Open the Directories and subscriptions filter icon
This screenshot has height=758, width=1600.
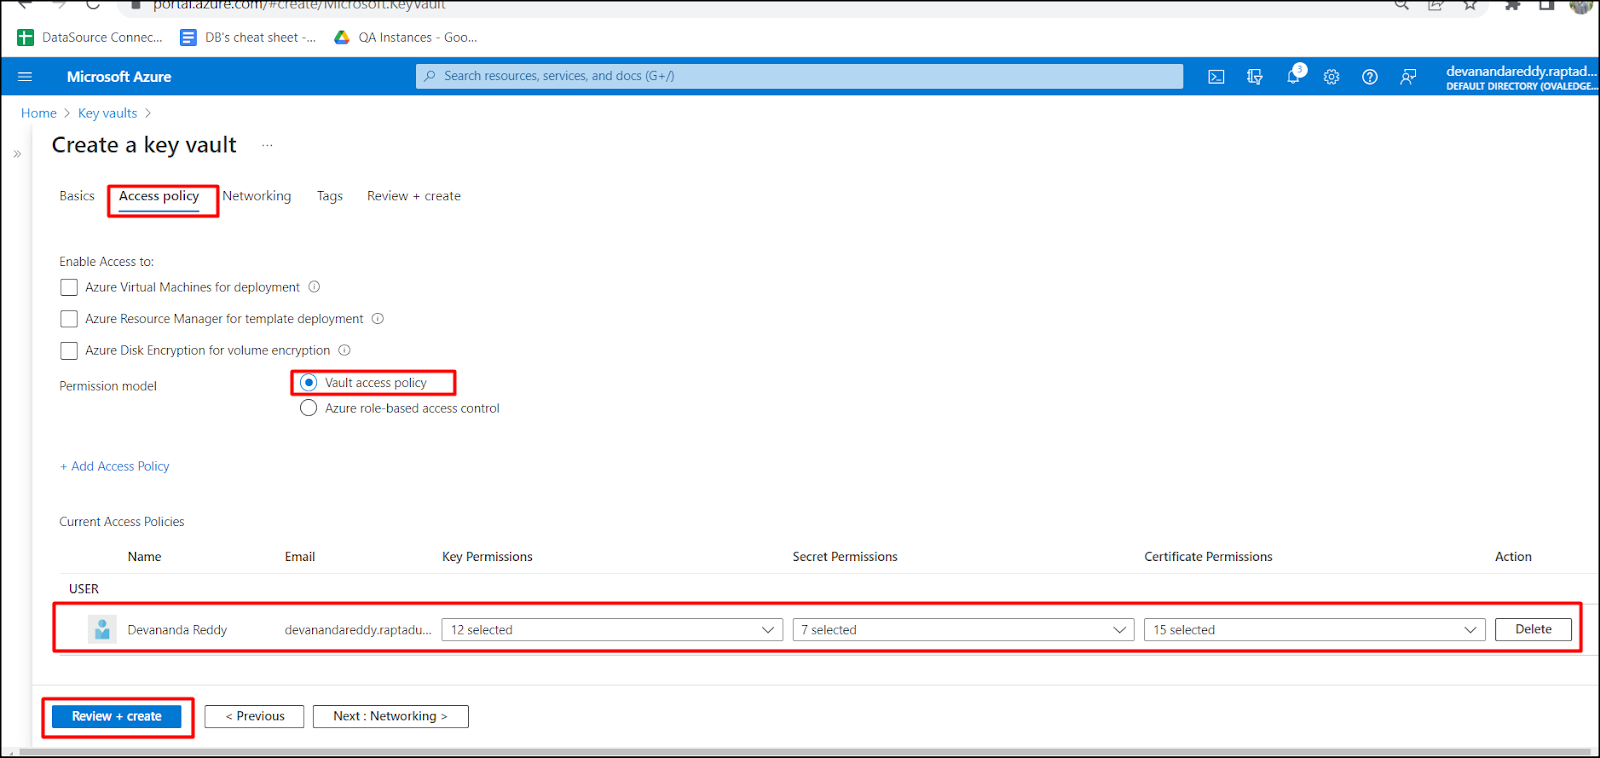click(x=1254, y=77)
